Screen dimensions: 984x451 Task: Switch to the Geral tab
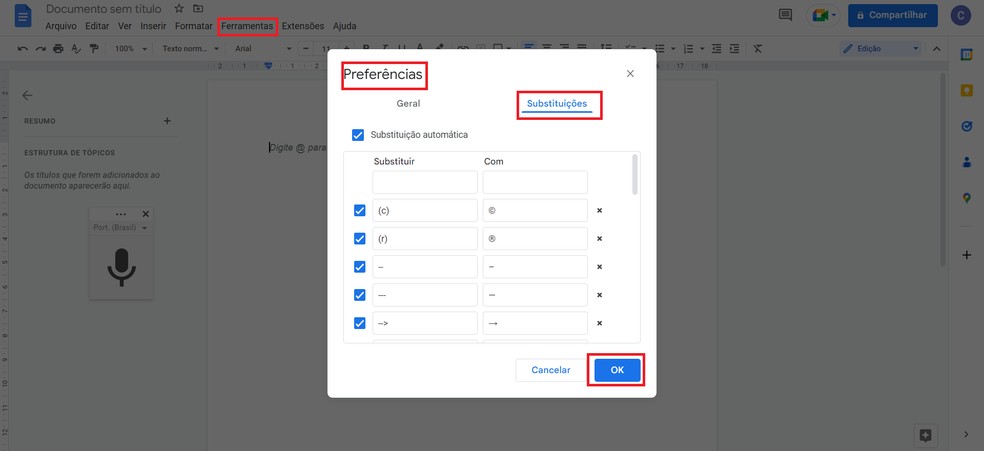tap(409, 103)
